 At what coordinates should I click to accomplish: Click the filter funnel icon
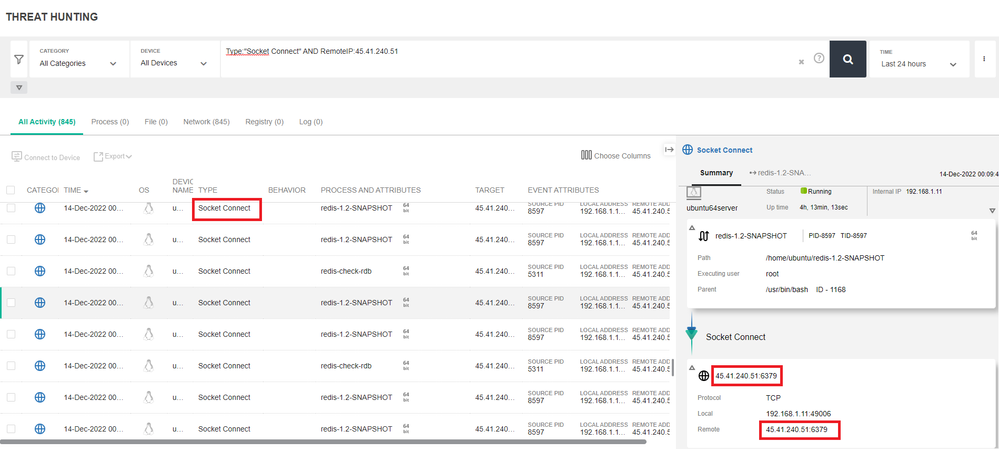pyautogui.click(x=19, y=60)
